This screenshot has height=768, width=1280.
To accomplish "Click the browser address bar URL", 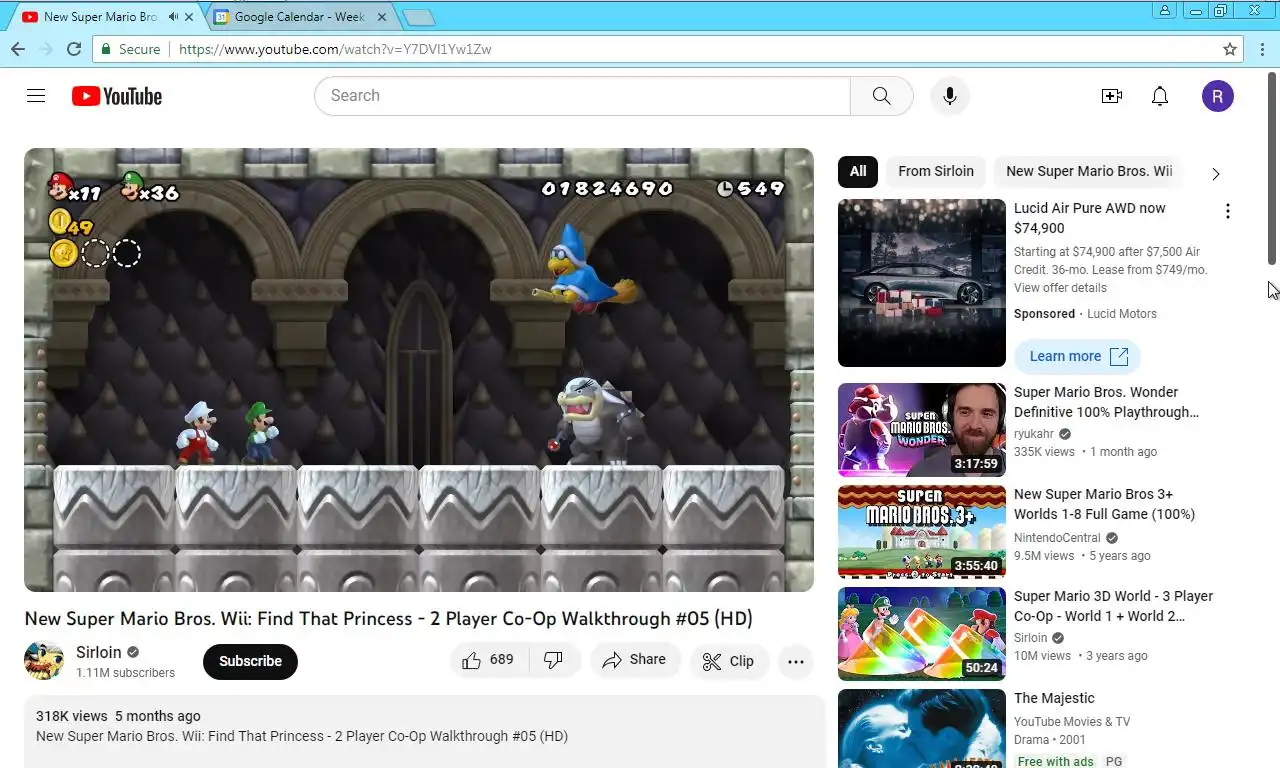I will [x=335, y=49].
